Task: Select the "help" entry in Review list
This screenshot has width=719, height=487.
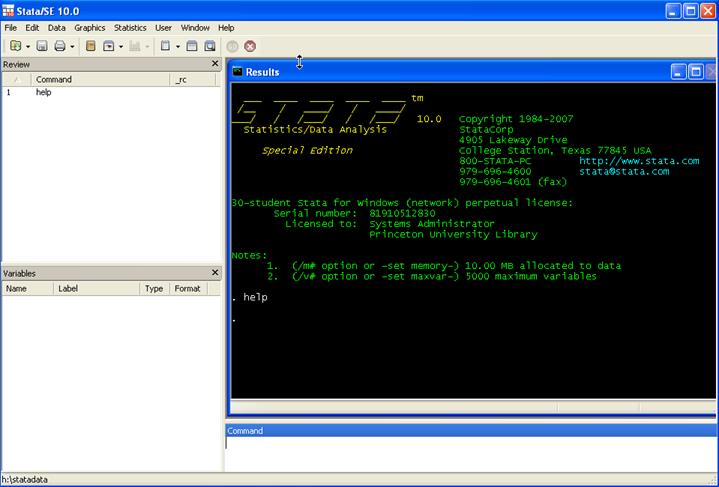Action: point(43,92)
